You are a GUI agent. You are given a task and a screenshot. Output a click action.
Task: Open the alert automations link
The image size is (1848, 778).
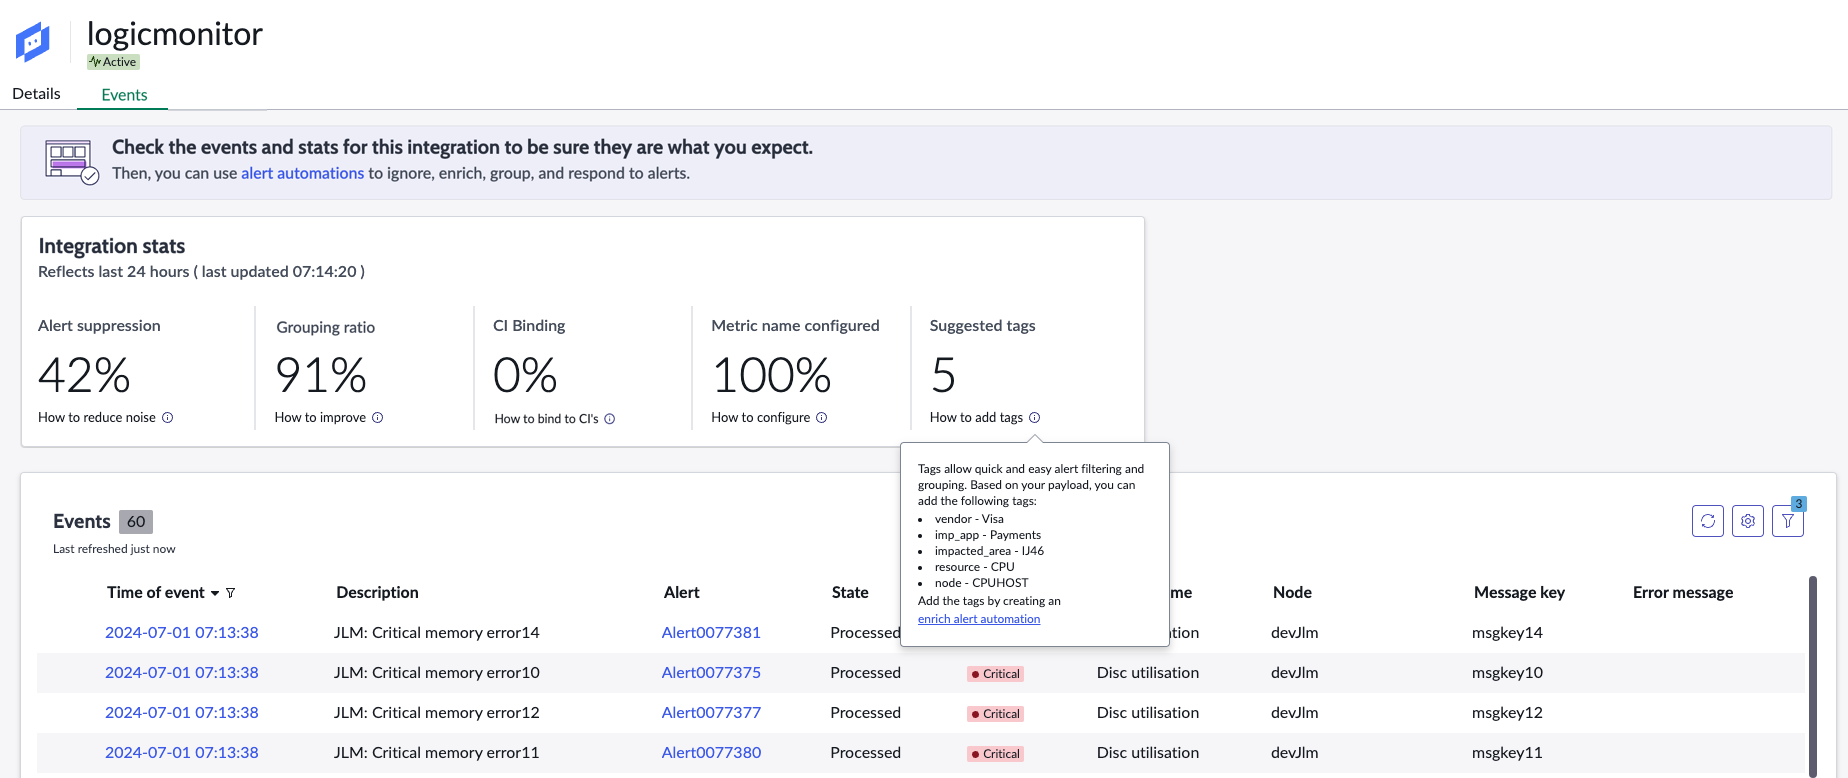[303, 173]
